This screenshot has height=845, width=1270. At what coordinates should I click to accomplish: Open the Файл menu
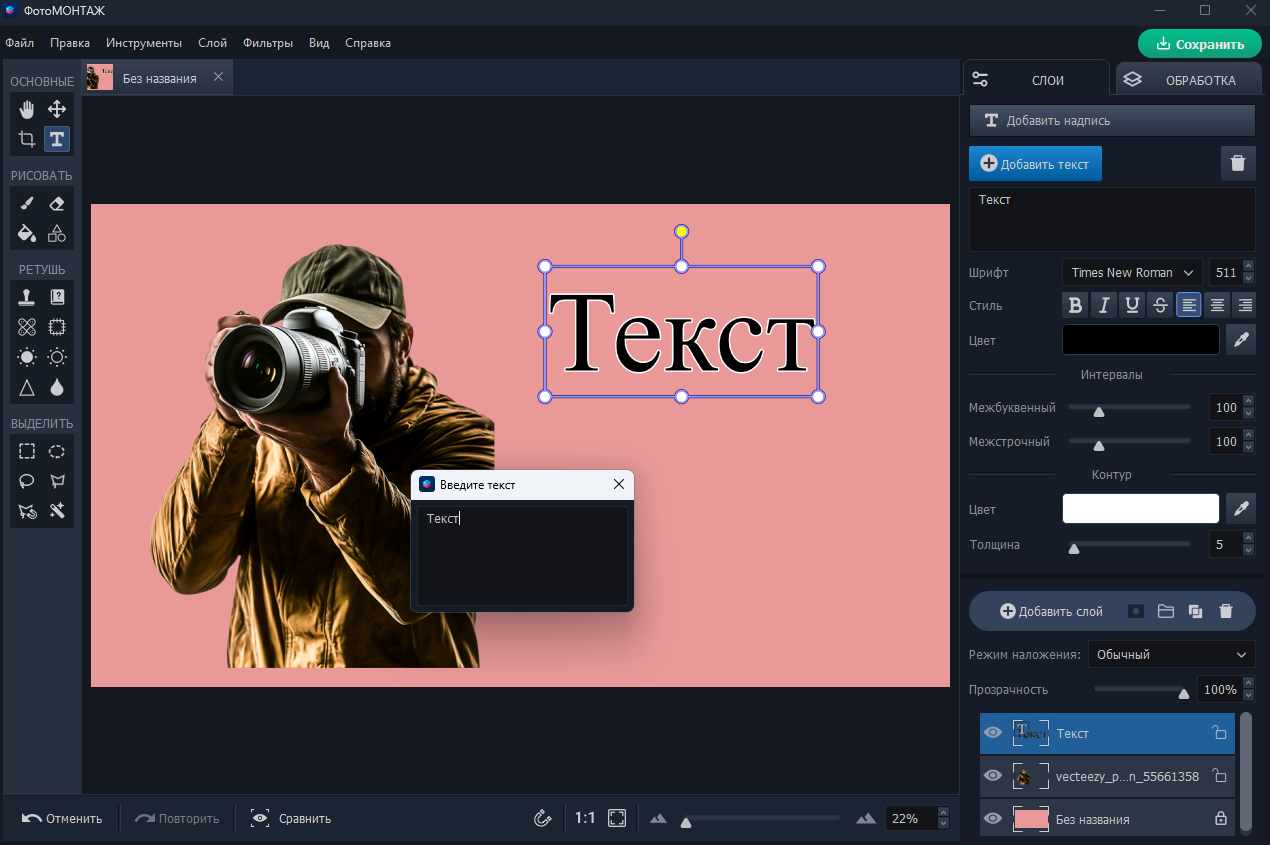19,43
